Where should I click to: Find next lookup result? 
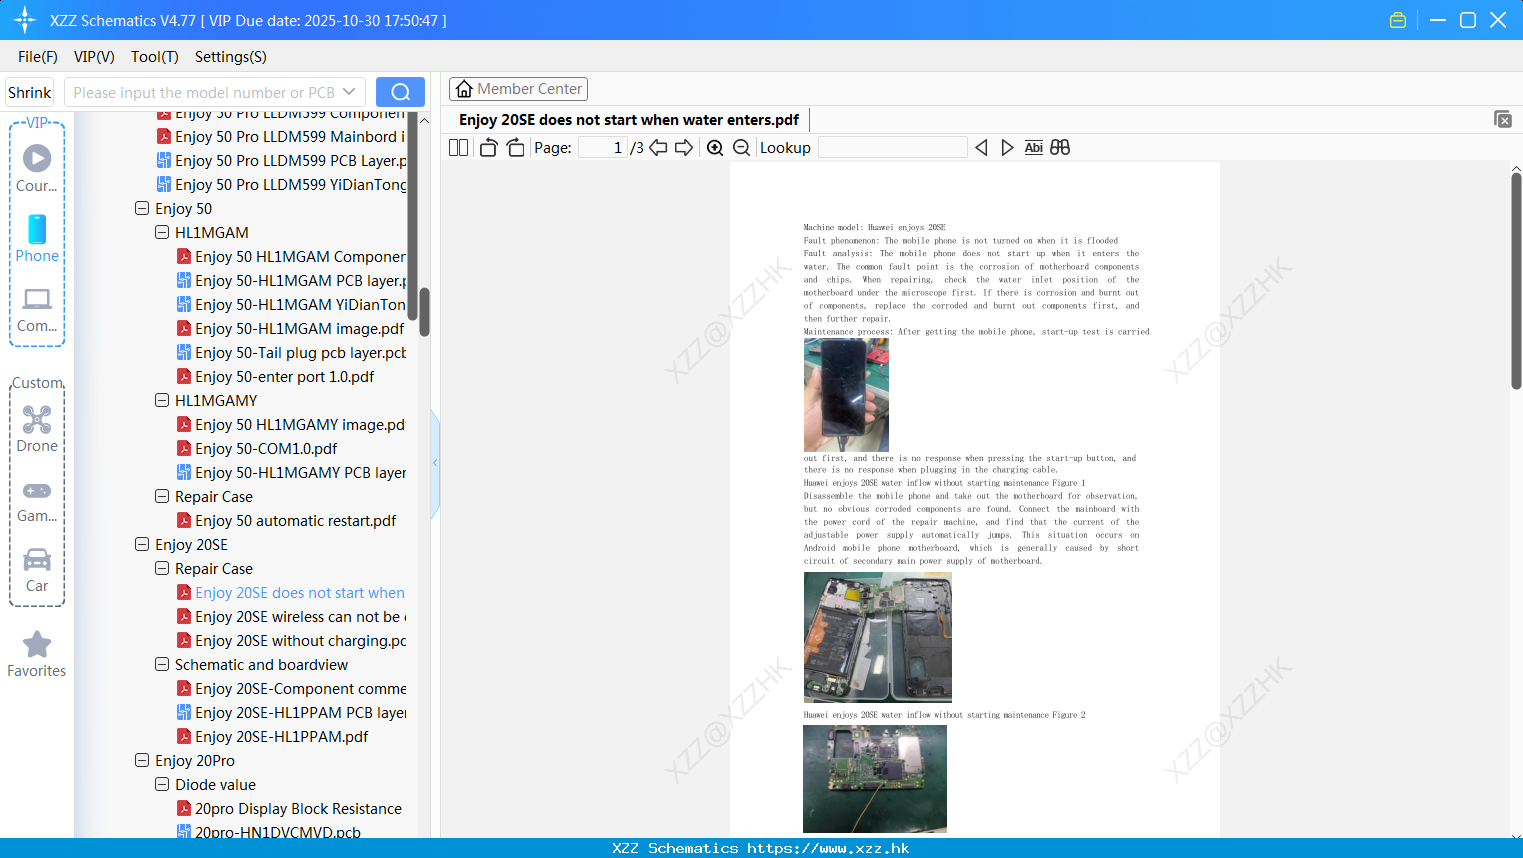[x=1007, y=148]
